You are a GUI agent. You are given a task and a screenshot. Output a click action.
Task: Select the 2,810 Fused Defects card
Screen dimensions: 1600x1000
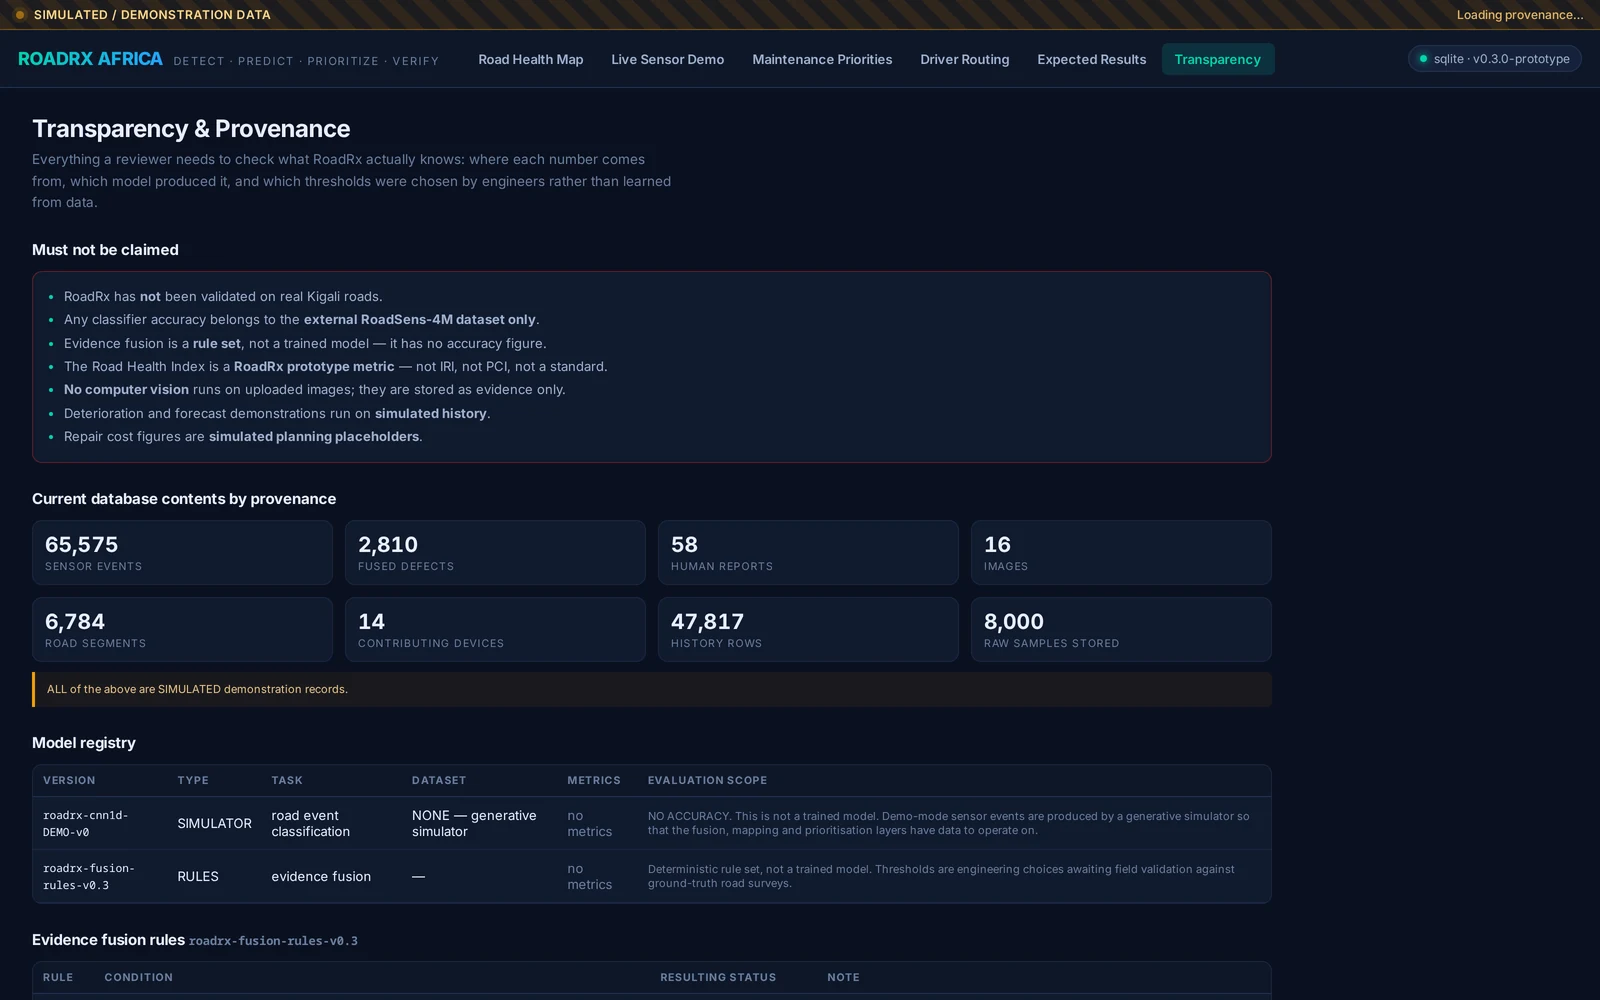[x=495, y=552]
